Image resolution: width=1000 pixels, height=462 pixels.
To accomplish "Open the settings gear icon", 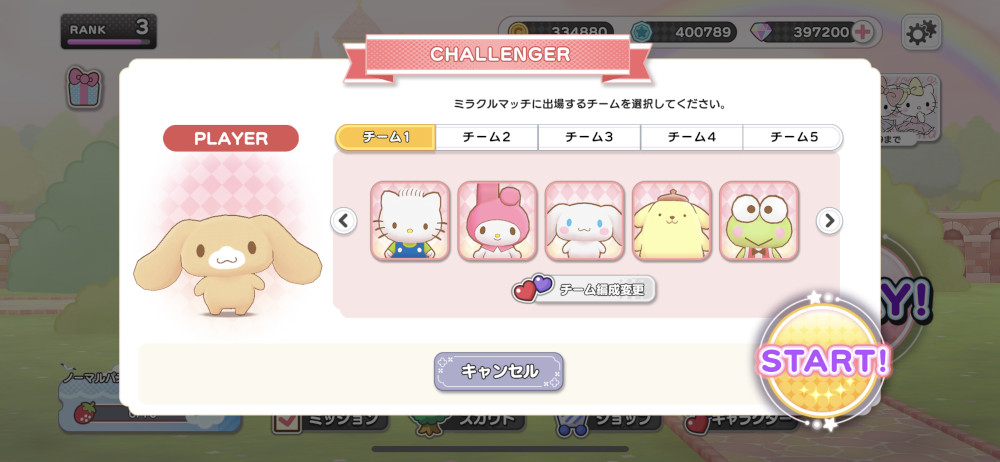I will pos(921,32).
